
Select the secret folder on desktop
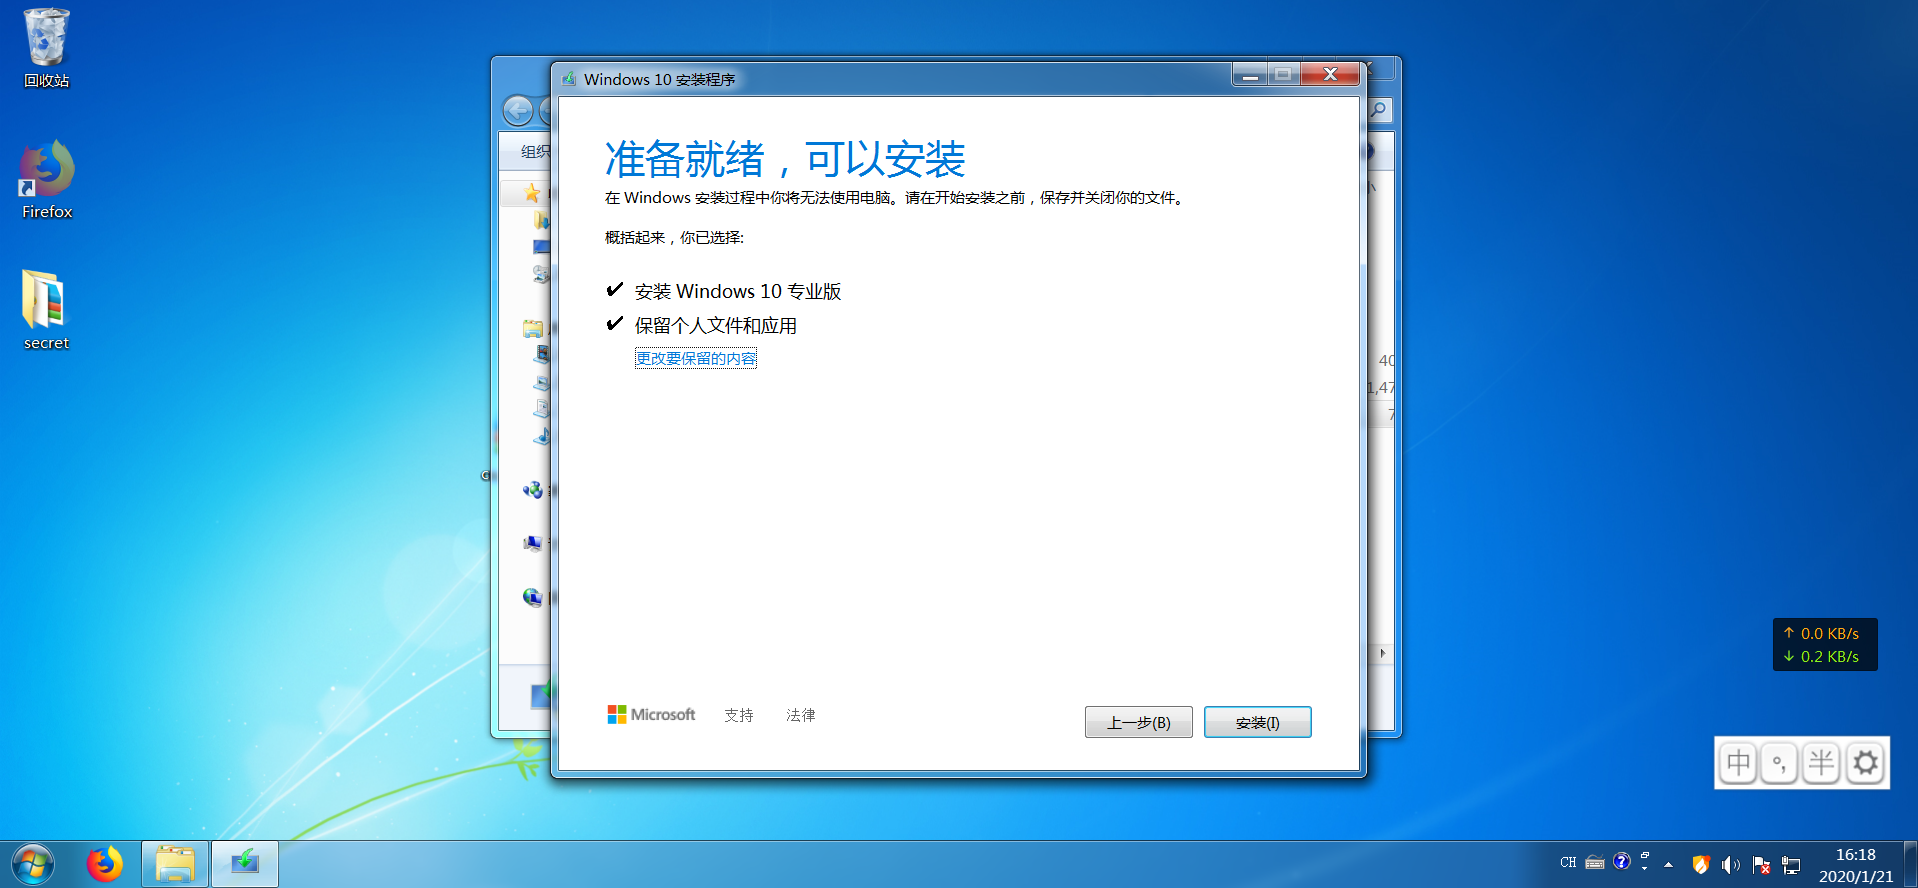click(x=46, y=310)
